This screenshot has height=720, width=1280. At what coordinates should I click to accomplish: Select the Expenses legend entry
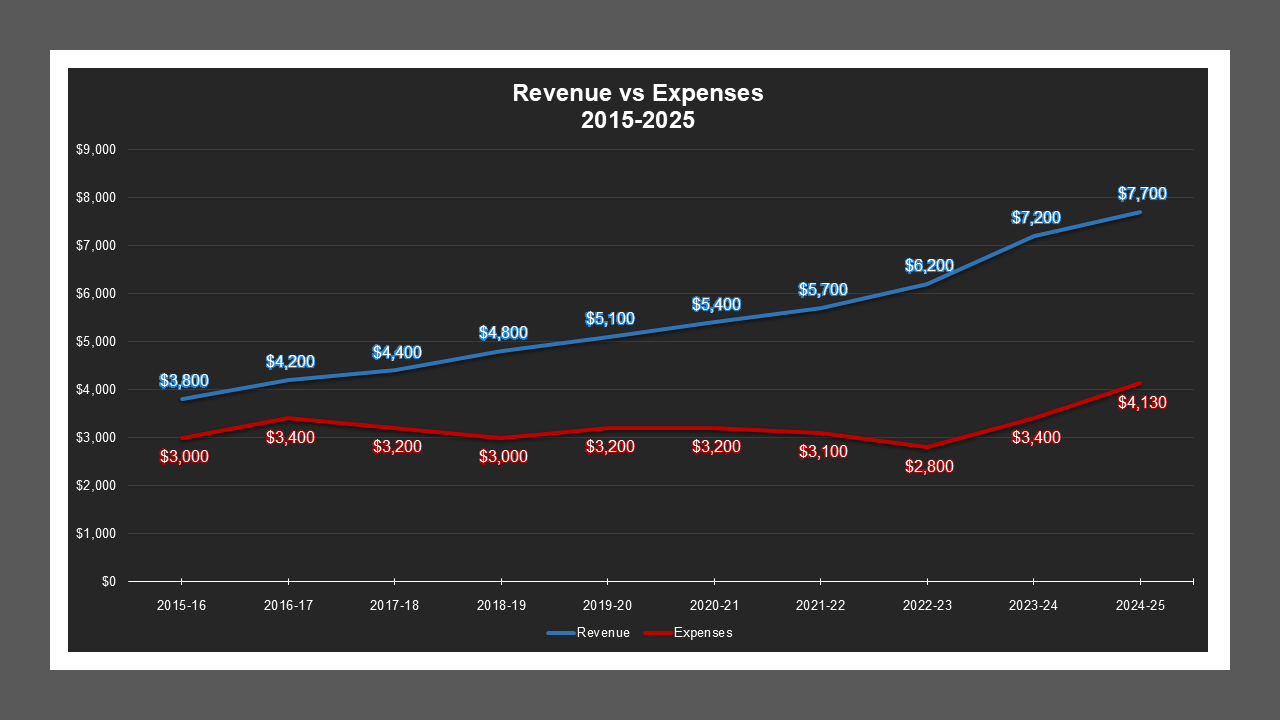[x=703, y=632]
